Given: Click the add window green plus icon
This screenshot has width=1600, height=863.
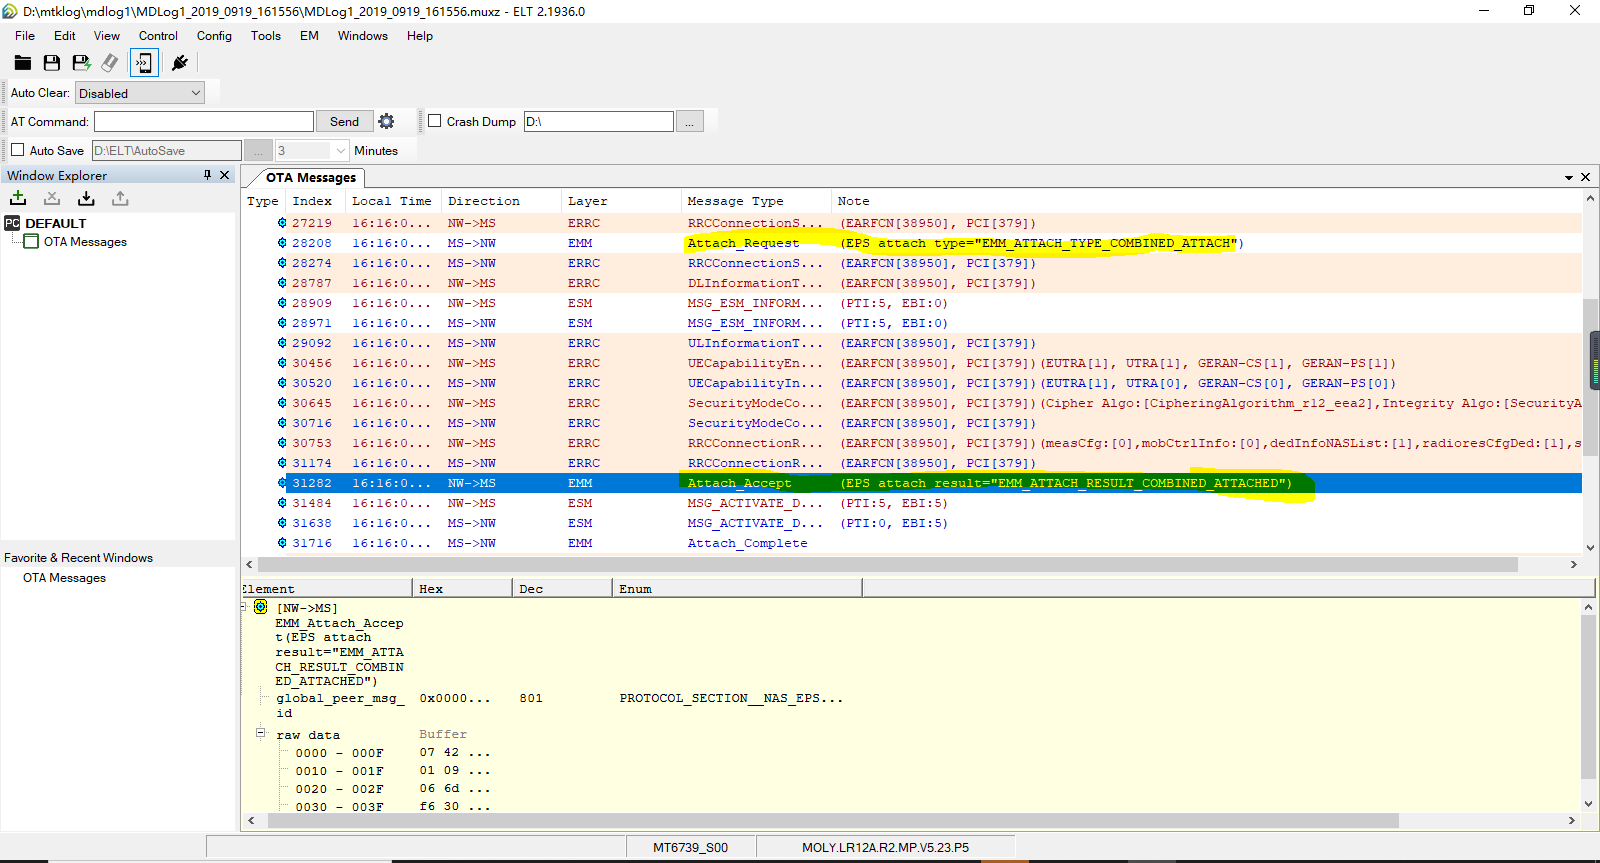Looking at the screenshot, I should 18,198.
